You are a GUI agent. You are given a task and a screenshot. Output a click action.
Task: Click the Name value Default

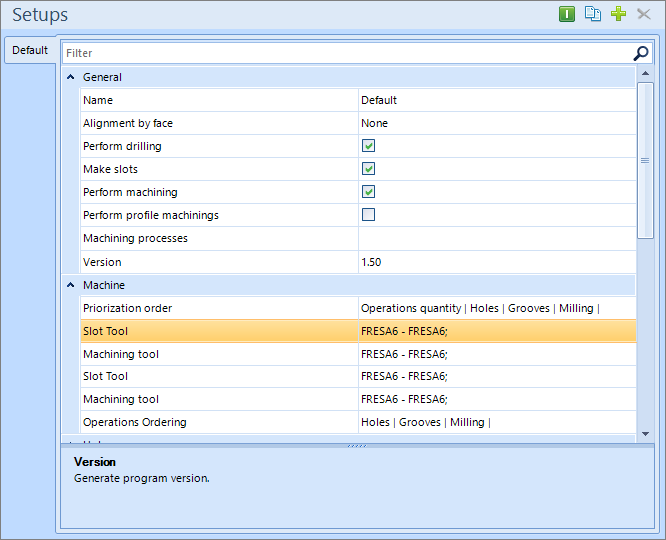click(379, 100)
